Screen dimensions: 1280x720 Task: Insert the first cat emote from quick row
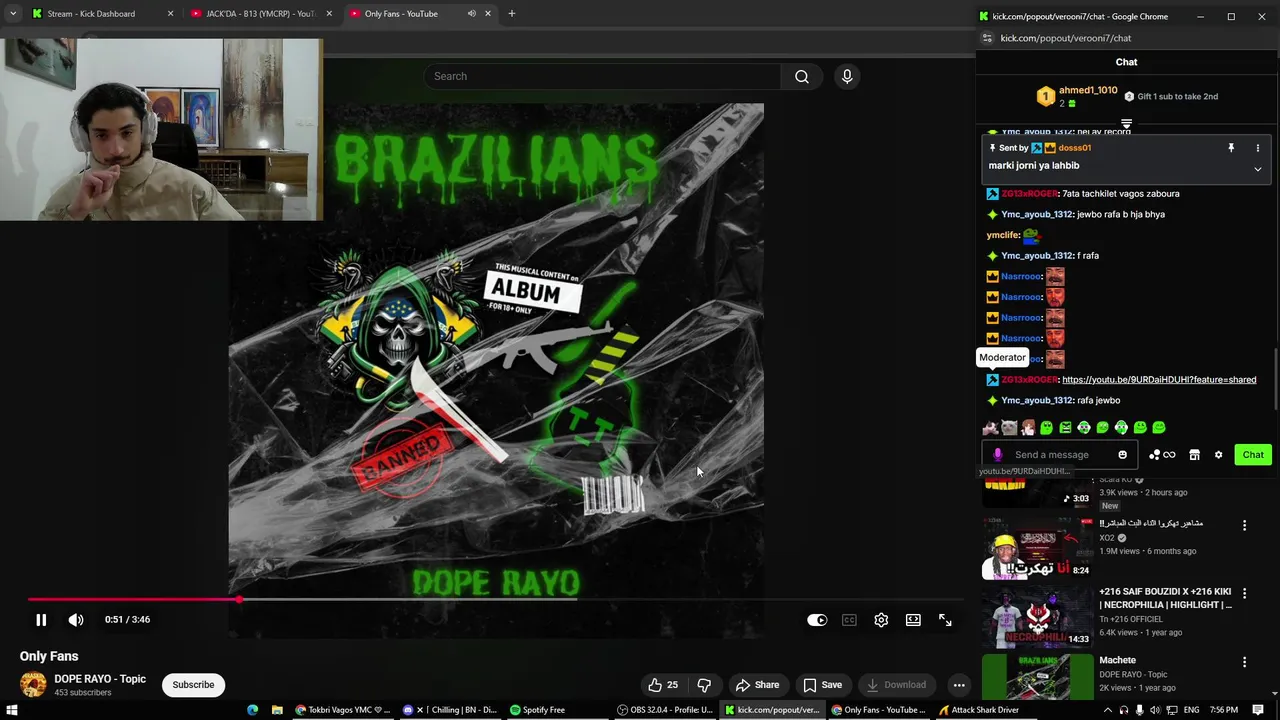(x=990, y=428)
